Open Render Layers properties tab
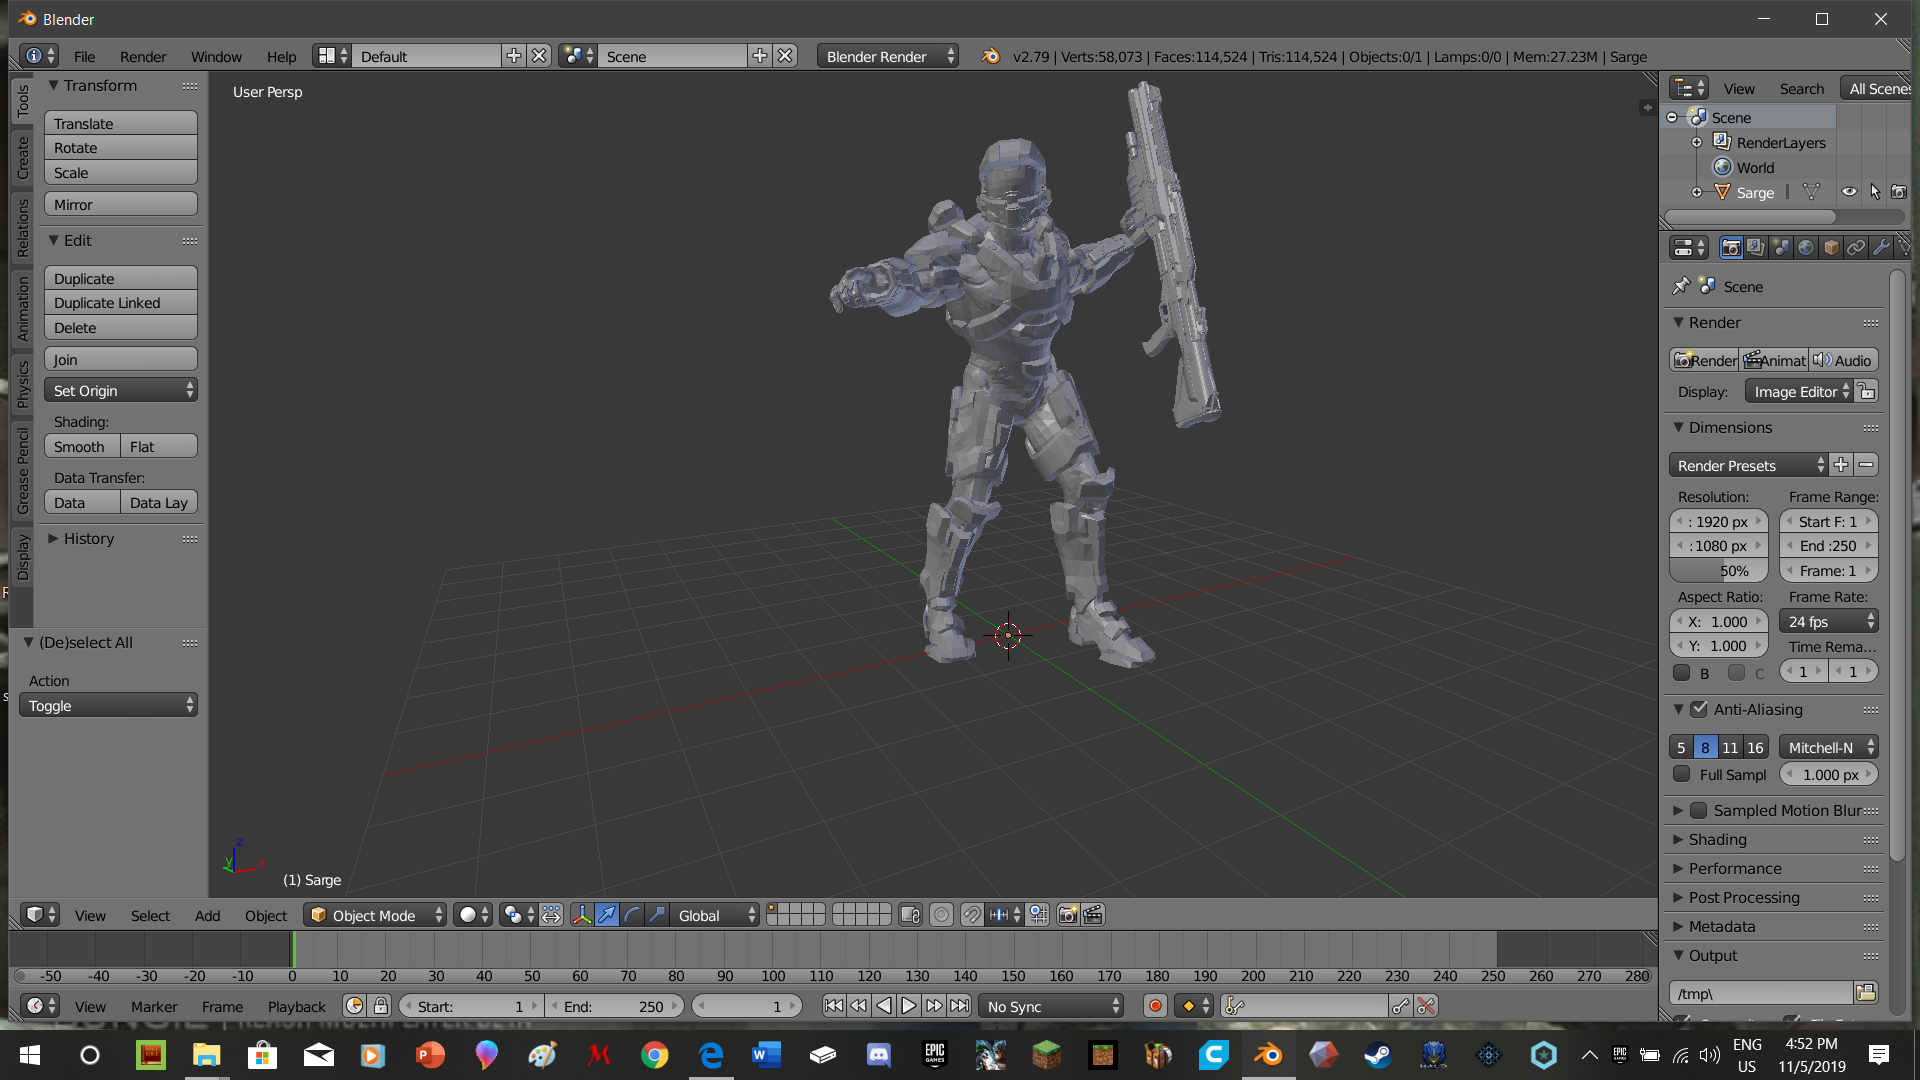This screenshot has width=1920, height=1080. [1756, 248]
